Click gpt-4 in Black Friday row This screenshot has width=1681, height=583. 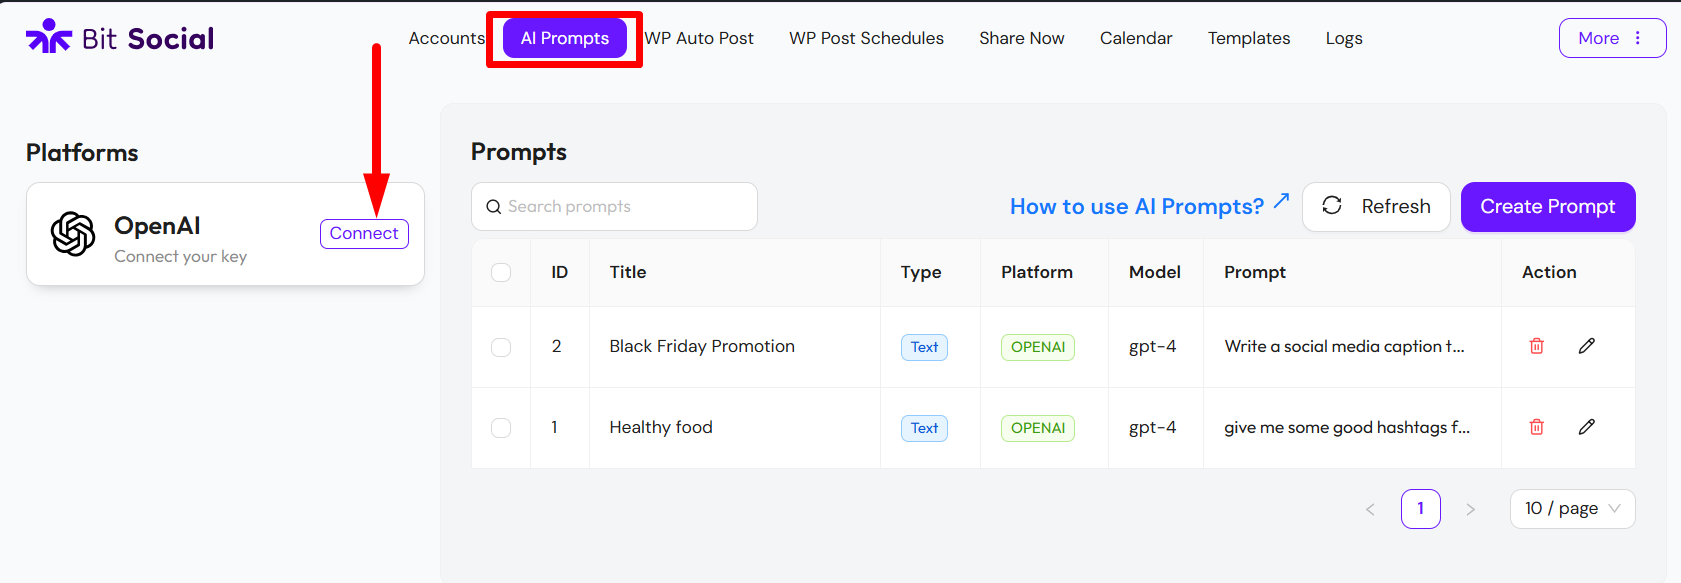[1152, 346]
